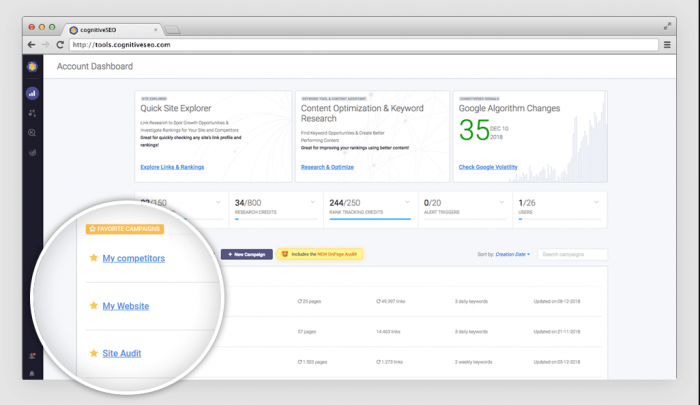Click the Research Credits progress bar
700x405 pixels.
click(x=276, y=219)
